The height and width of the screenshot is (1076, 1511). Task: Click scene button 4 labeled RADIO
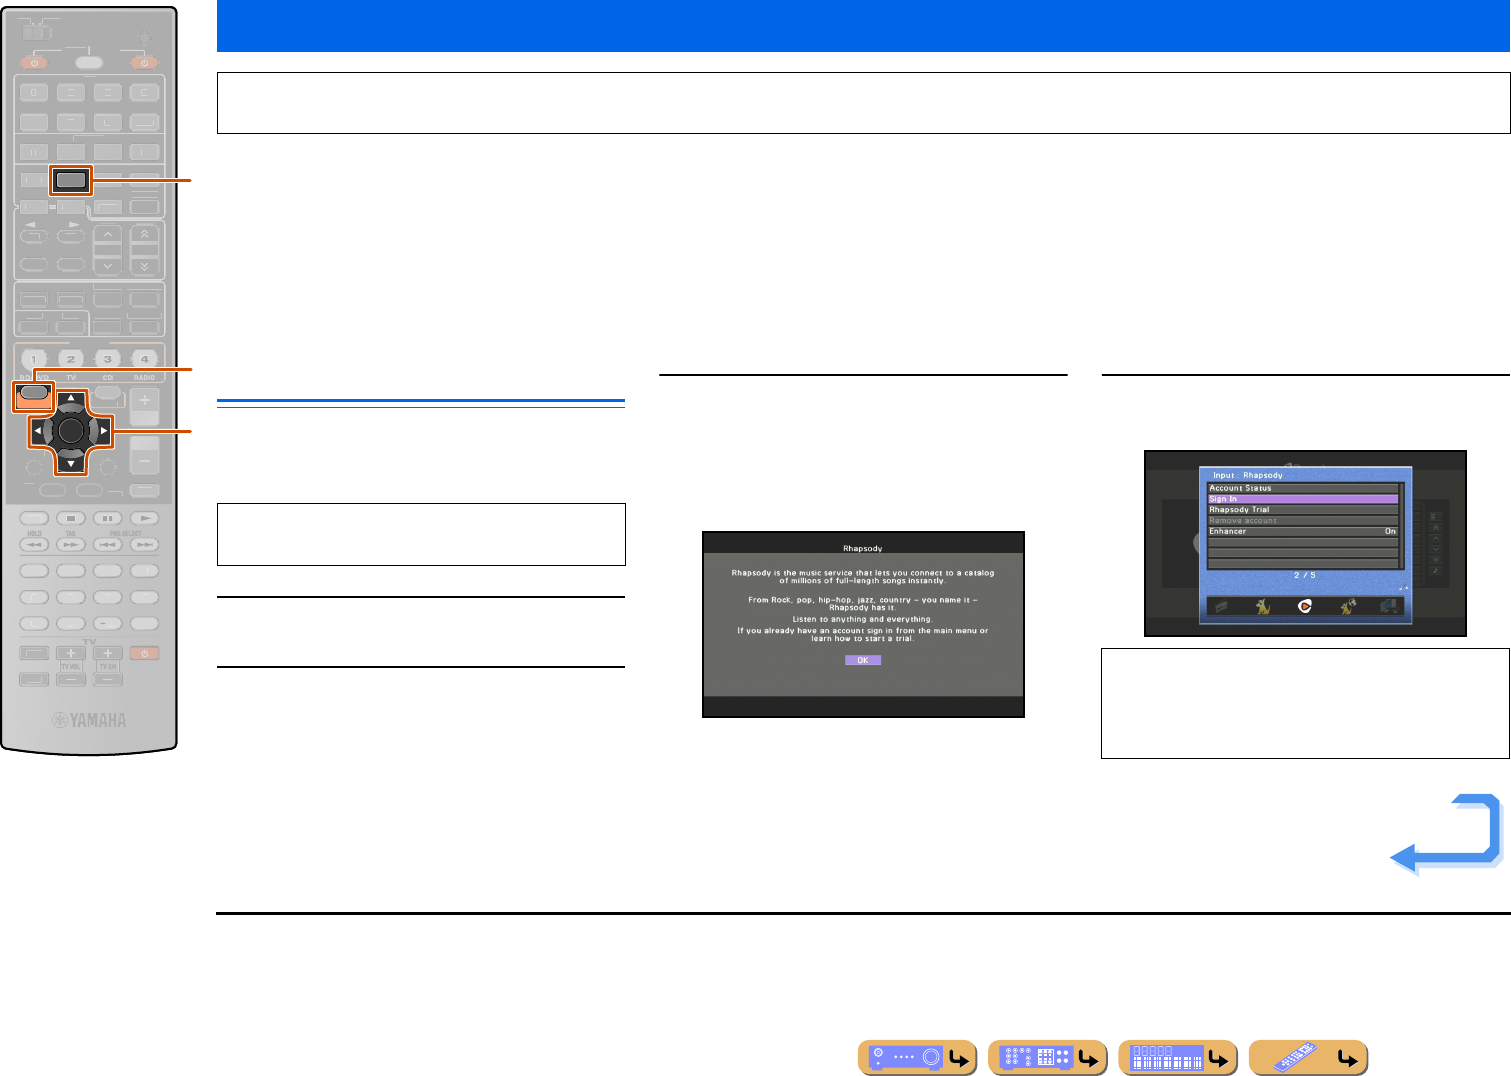pos(144,358)
